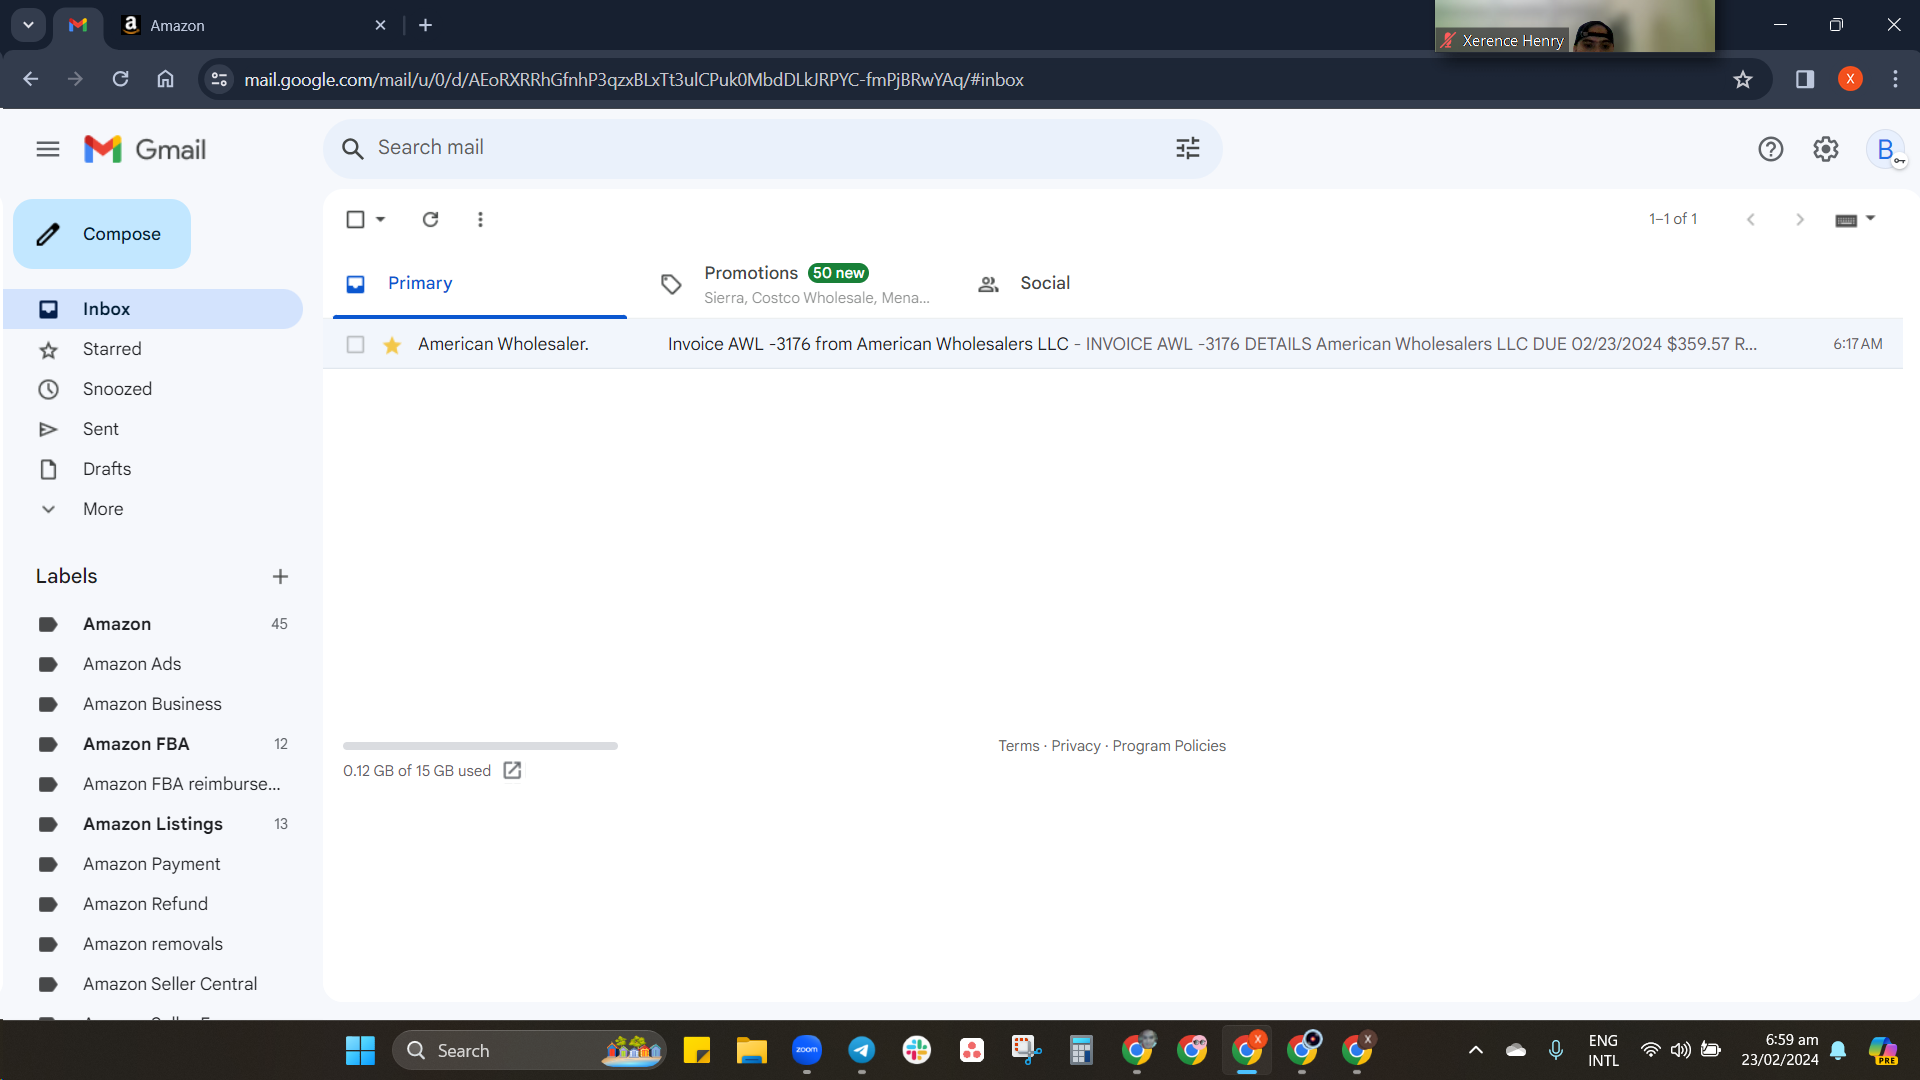Click the Windows taskbar Search box
1920x1080 pixels.
click(x=529, y=1050)
